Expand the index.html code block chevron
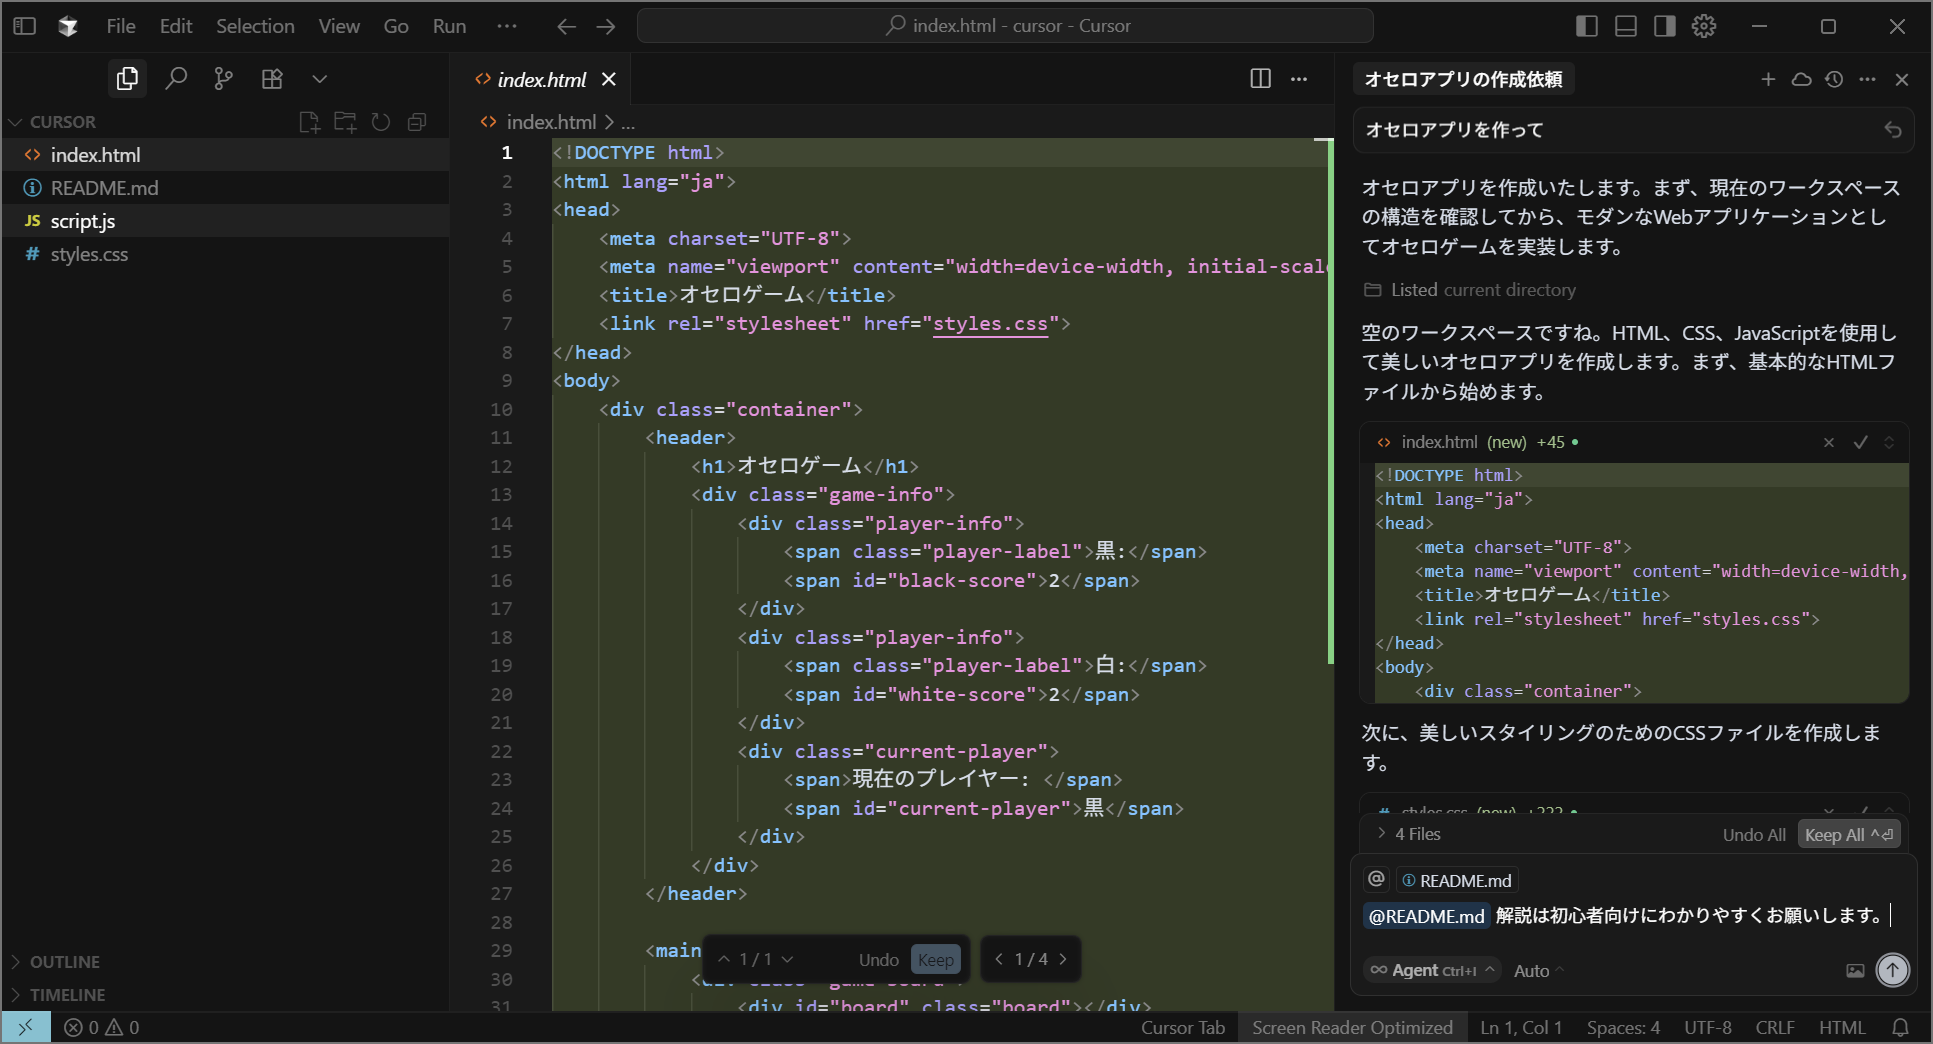The image size is (1933, 1044). [1889, 442]
